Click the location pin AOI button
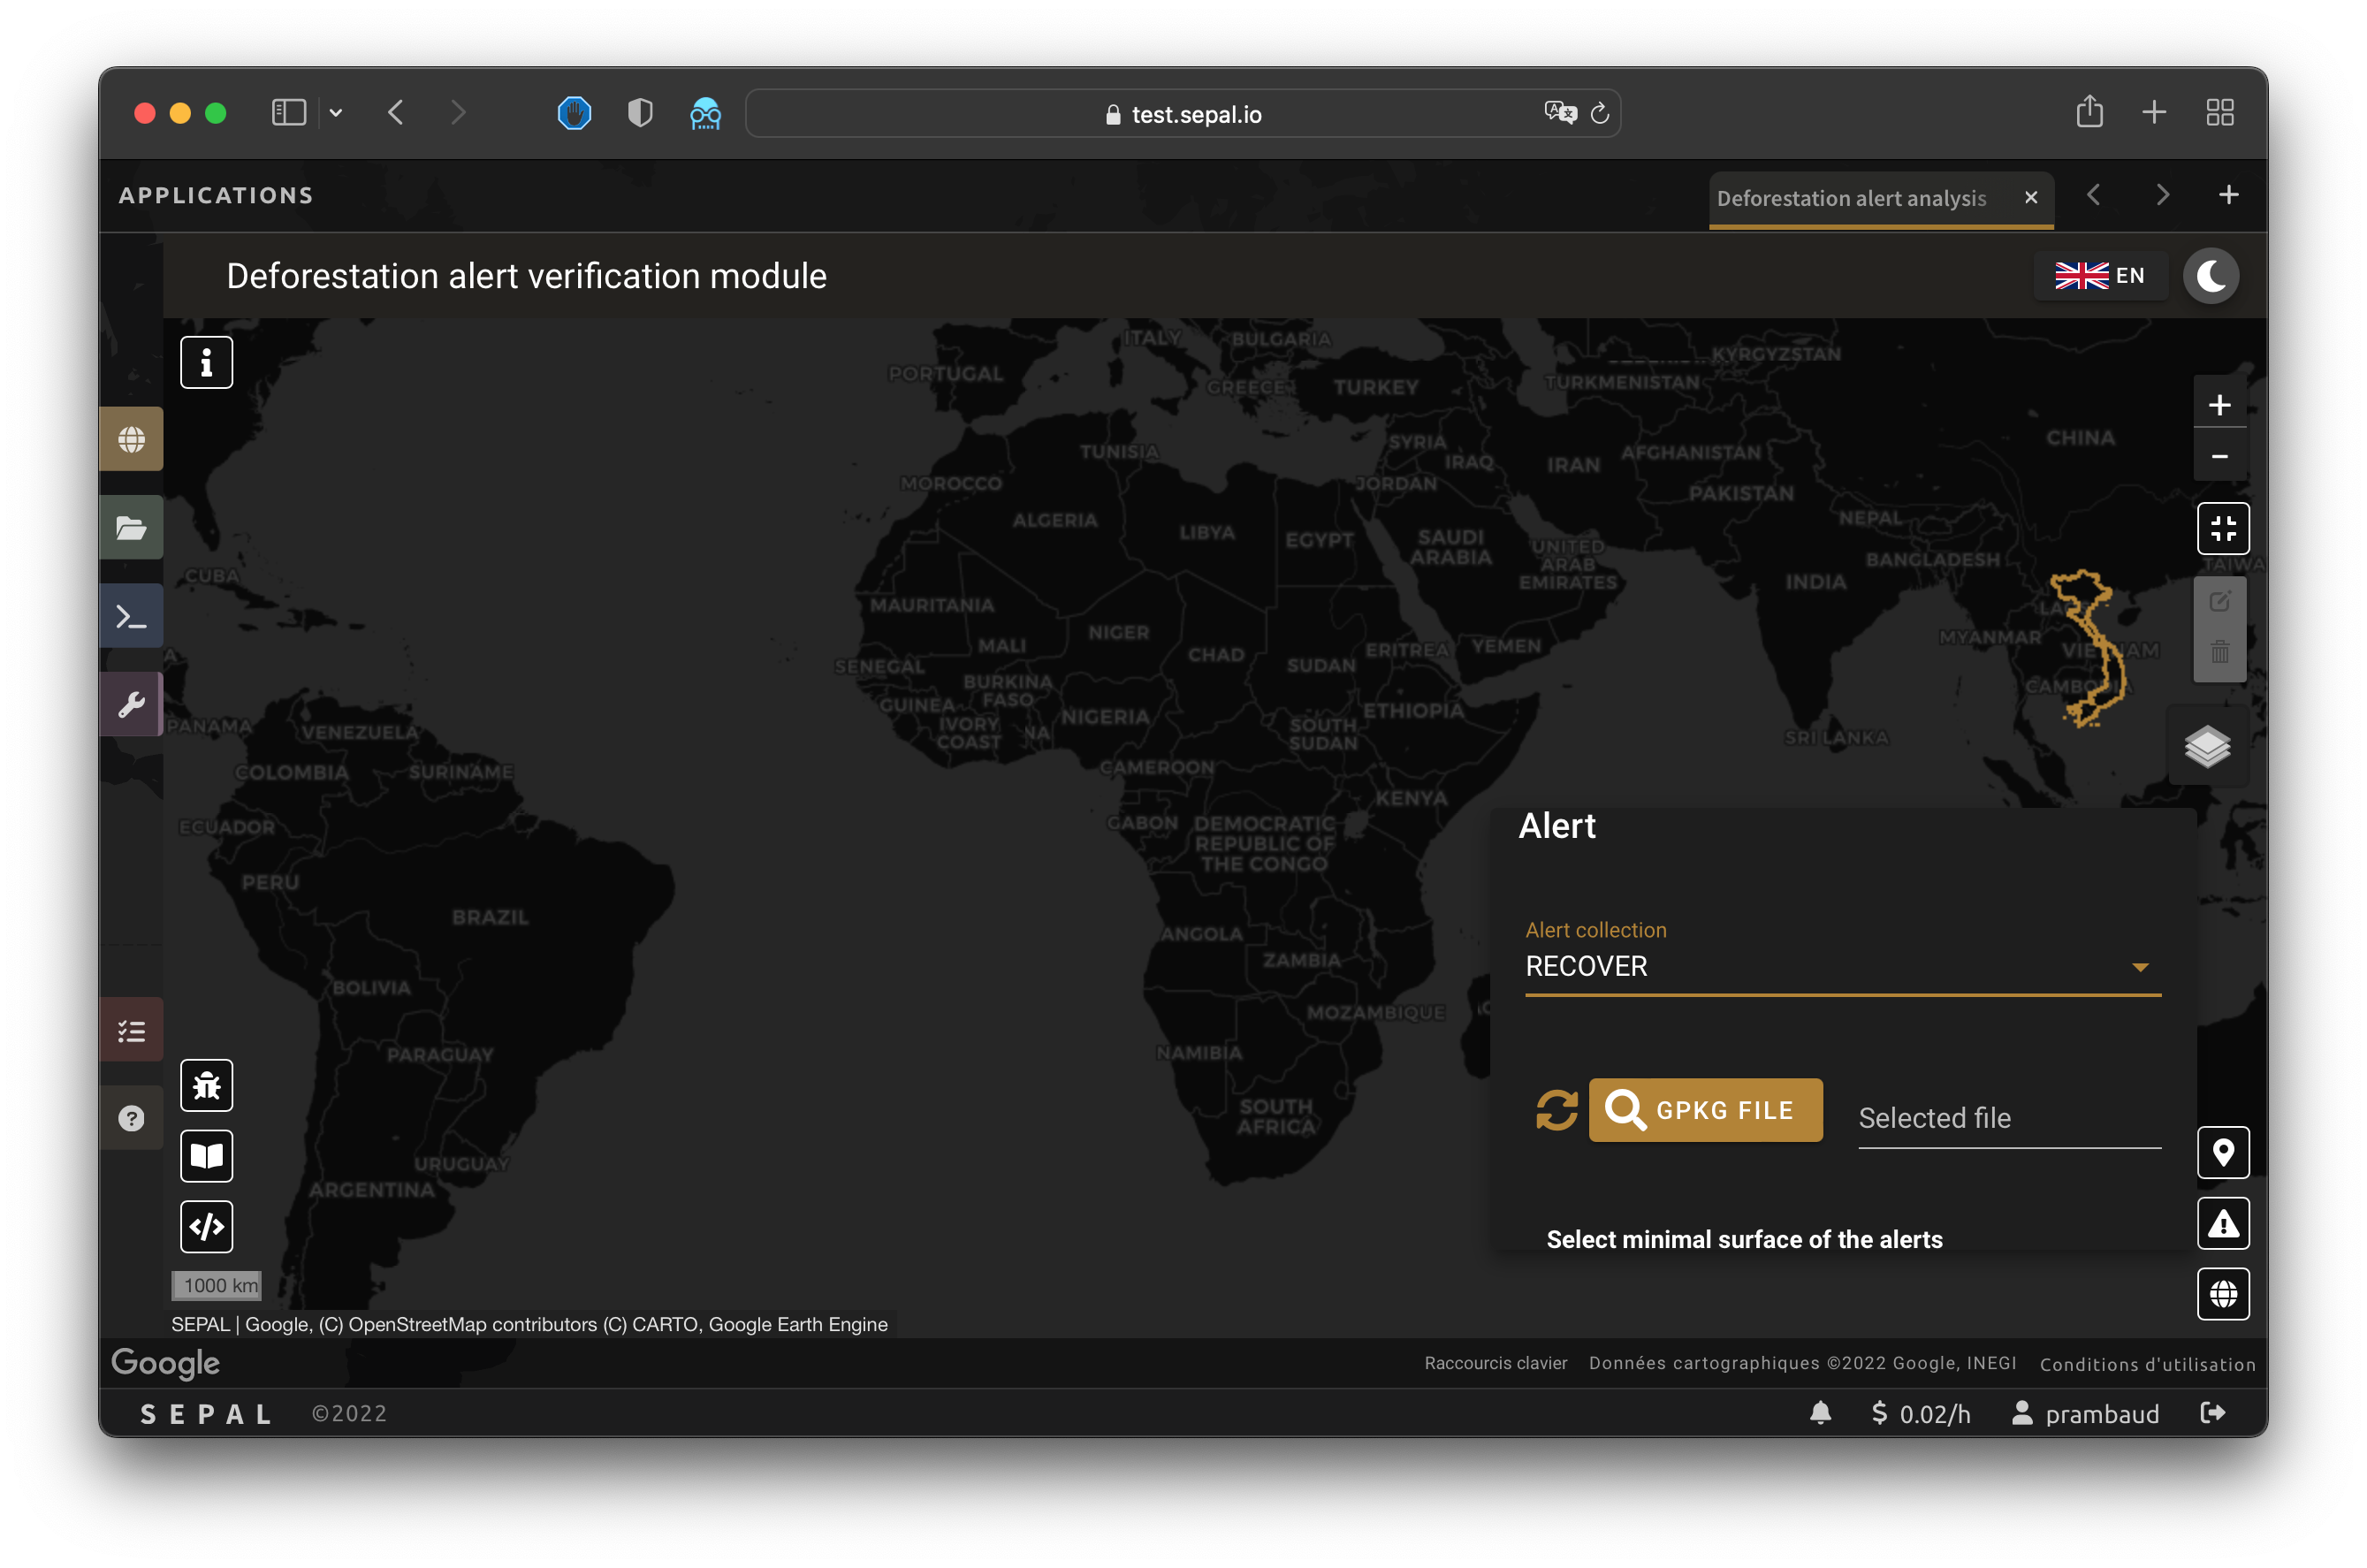 [2222, 1153]
